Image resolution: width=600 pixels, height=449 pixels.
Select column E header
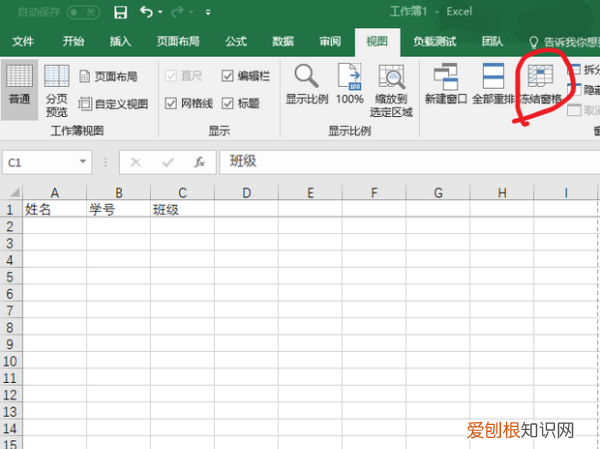pos(310,193)
